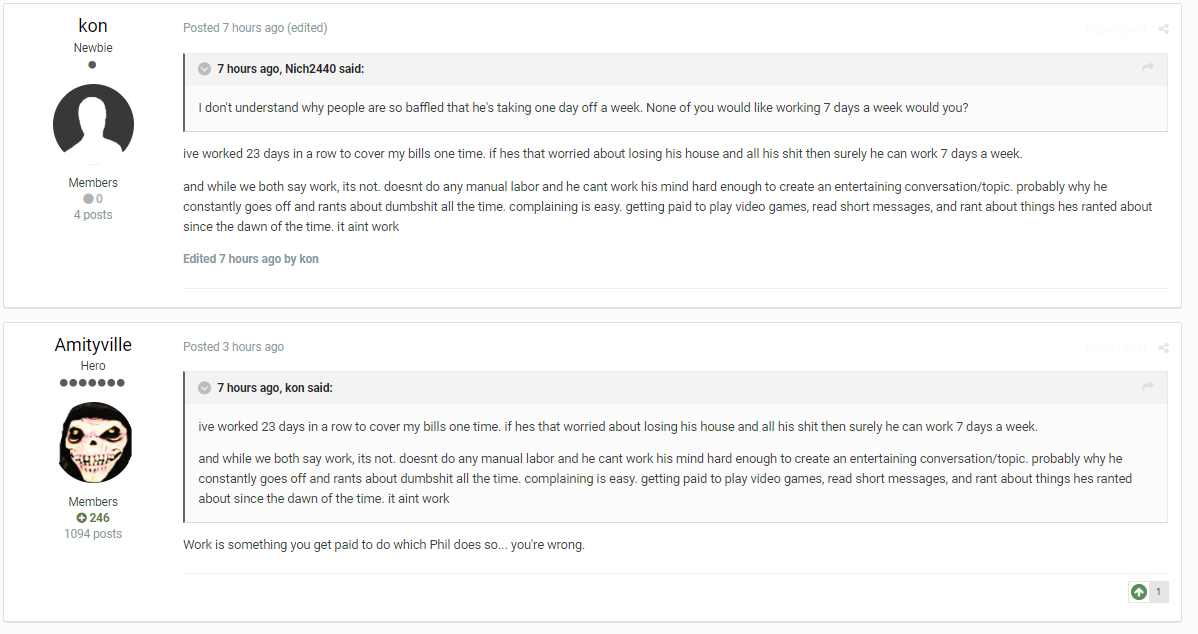
Task: Go to original Nich2440 quote via arrow icon
Action: click(1147, 68)
